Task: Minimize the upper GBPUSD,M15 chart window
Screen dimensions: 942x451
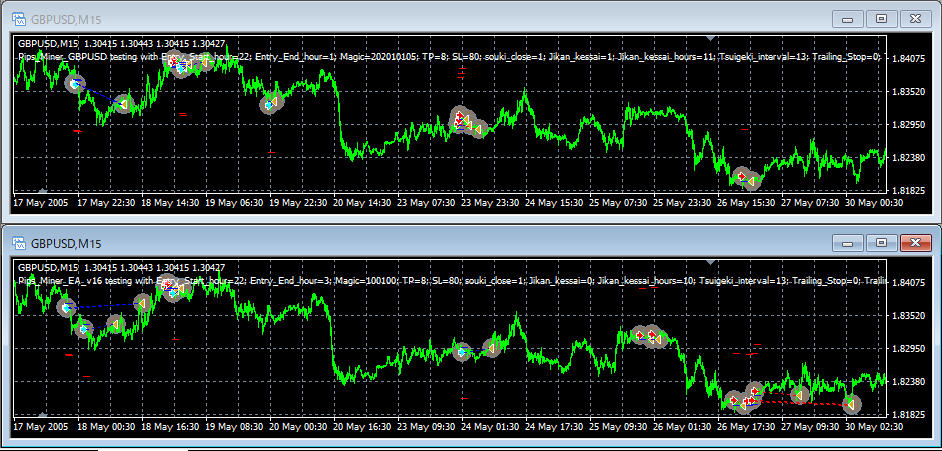Action: point(848,19)
